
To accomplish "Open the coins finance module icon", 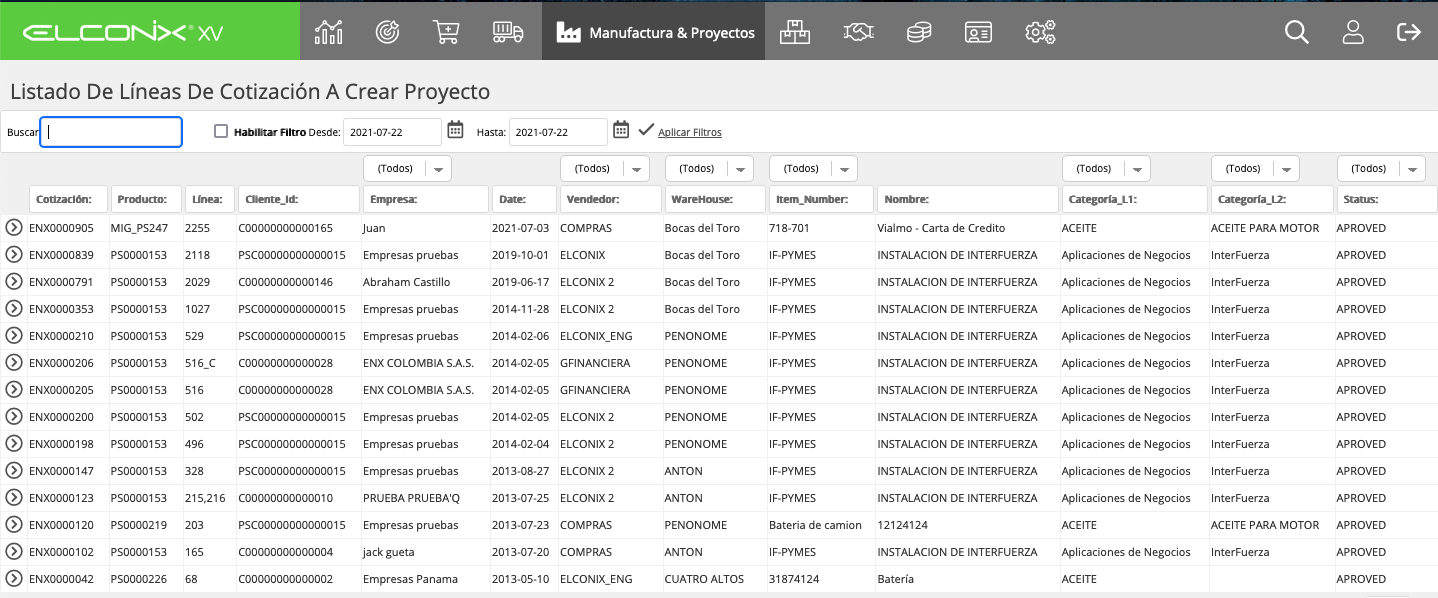I will point(918,32).
